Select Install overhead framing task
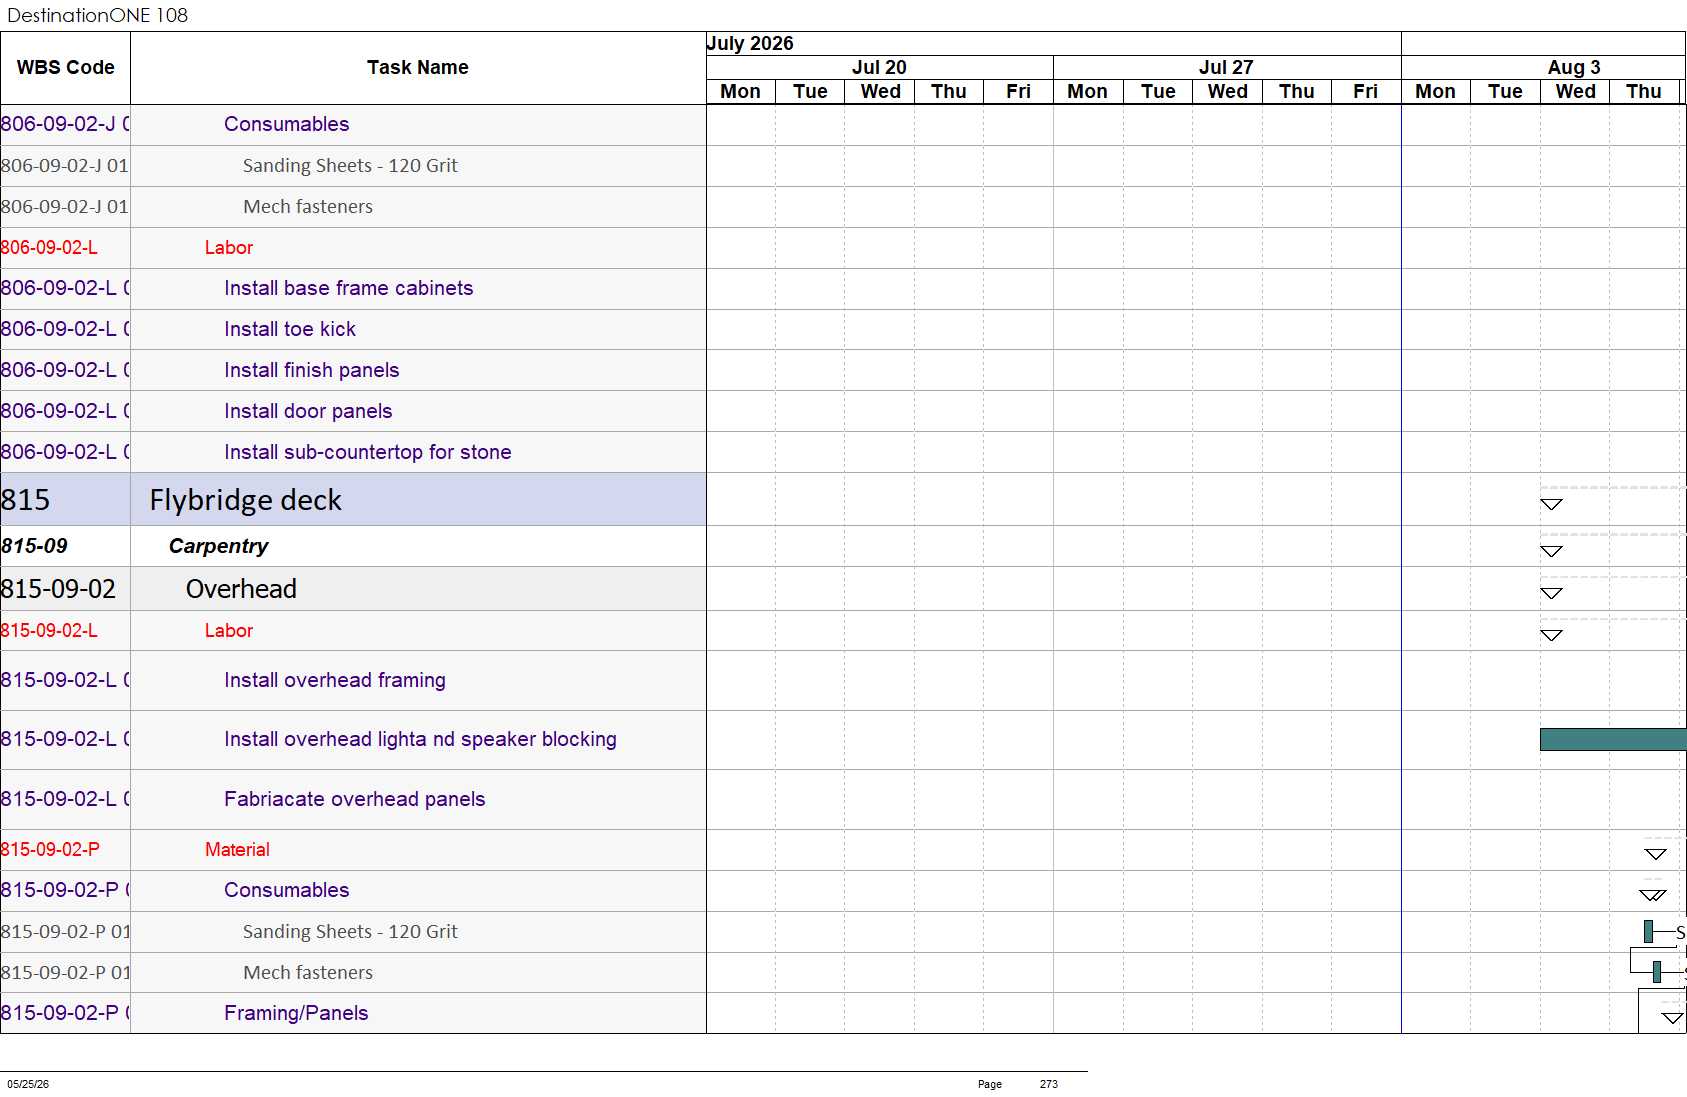This screenshot has width=1687, height=1097. [353, 681]
